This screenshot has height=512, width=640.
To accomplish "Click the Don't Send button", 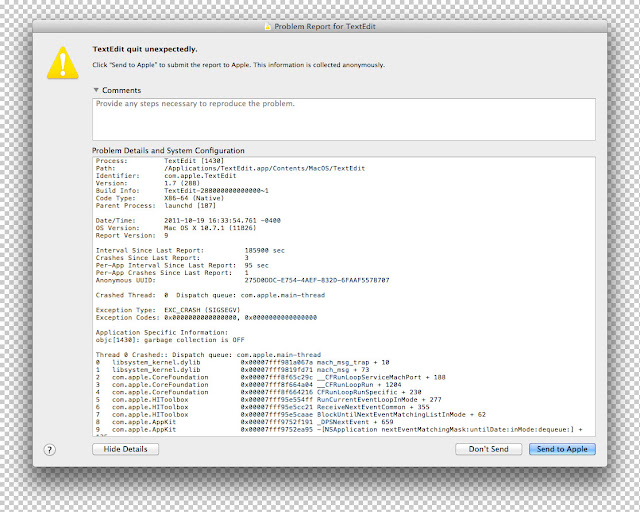I will point(489,449).
